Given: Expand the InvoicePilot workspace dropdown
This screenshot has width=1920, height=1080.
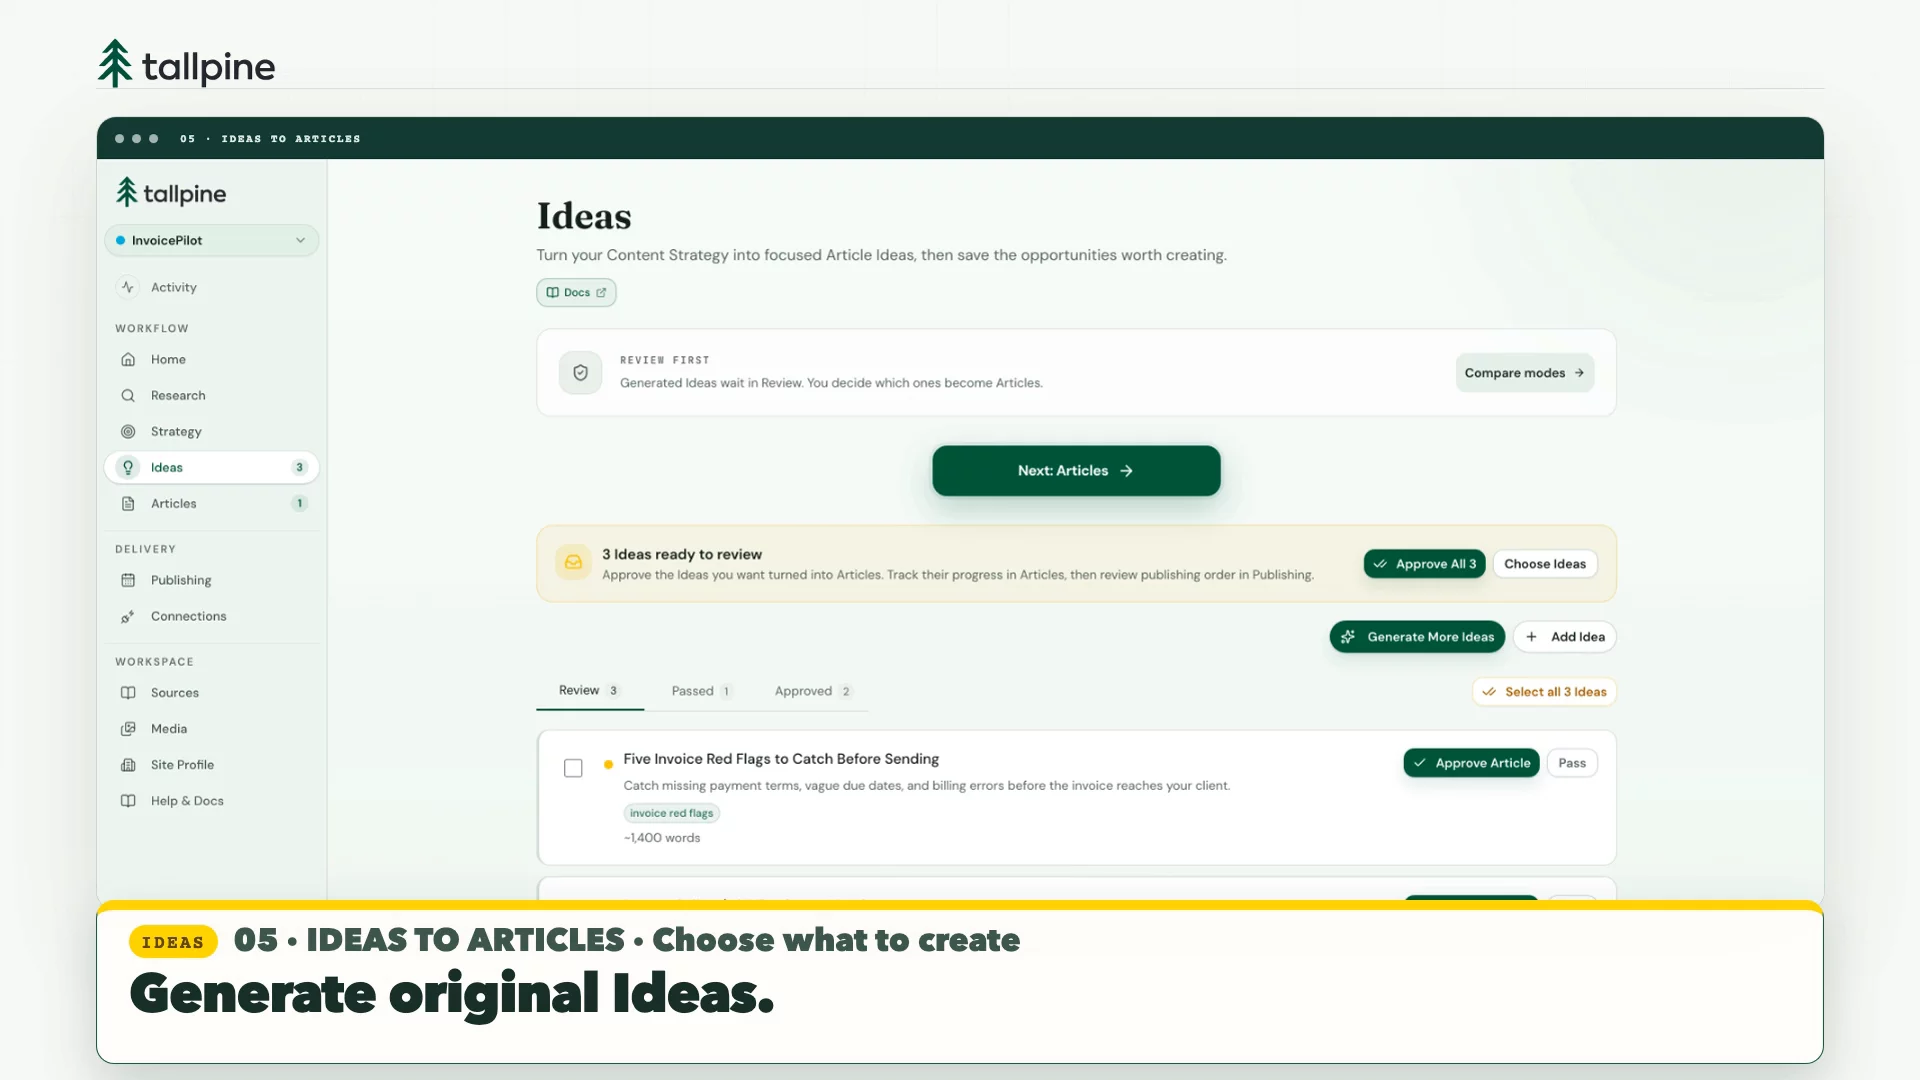Looking at the screenshot, I should (x=212, y=240).
